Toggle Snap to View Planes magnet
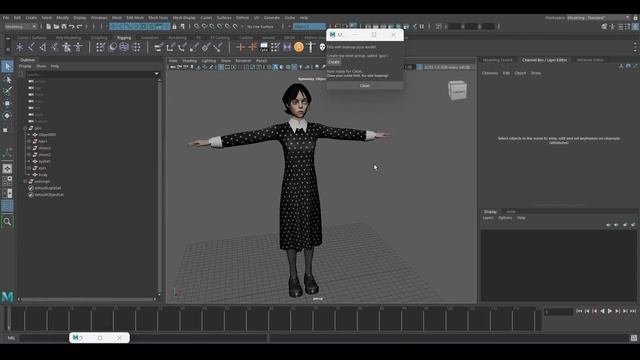 pos(227,27)
